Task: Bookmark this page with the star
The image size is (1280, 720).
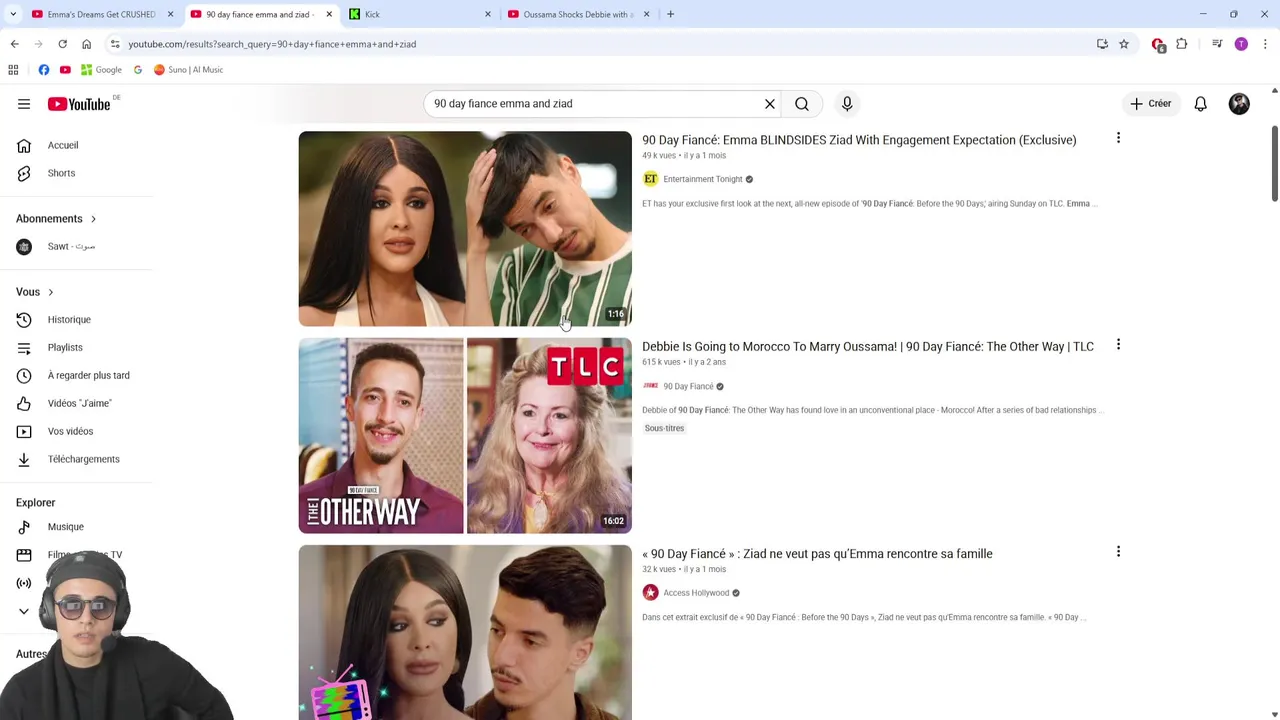Action: click(1124, 44)
